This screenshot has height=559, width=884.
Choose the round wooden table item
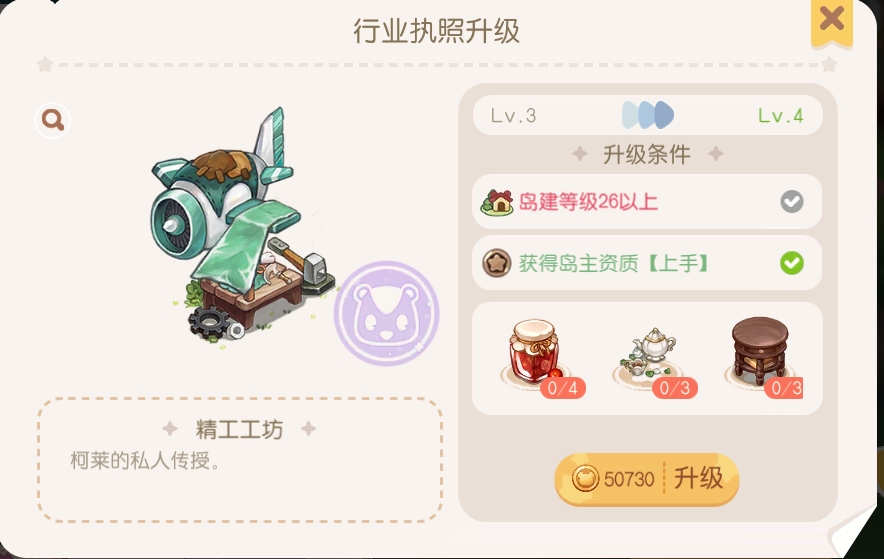[x=760, y=349]
